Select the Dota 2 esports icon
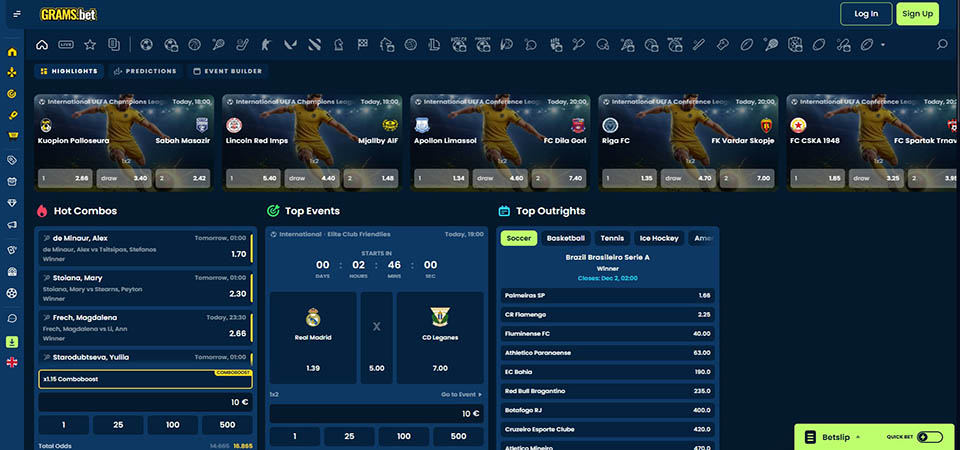Screen dimensions: 960x450 point(314,45)
